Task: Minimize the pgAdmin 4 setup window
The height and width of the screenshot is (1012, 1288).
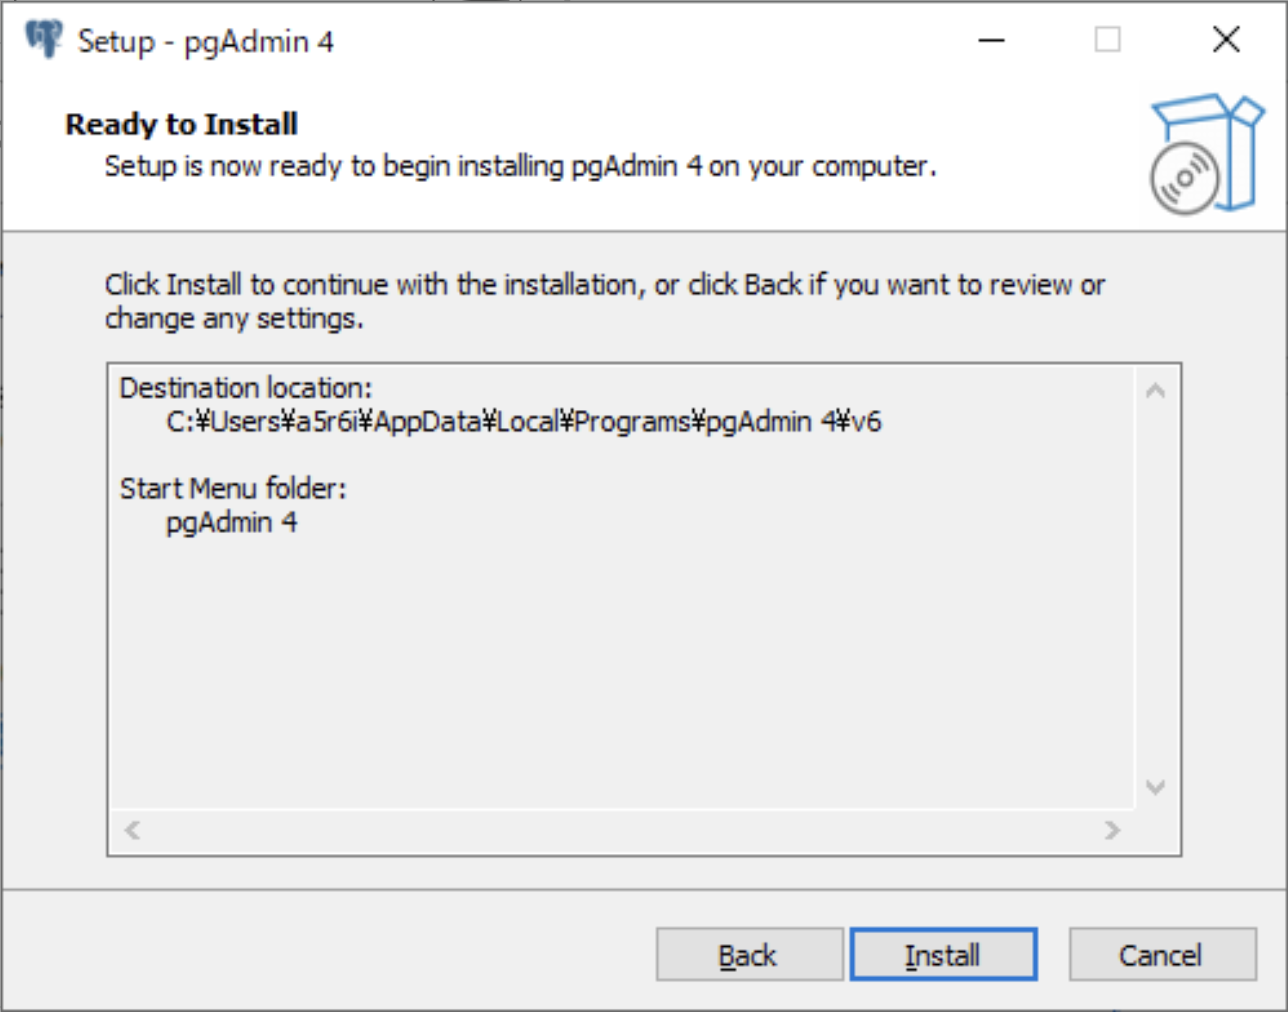Action: 991,40
